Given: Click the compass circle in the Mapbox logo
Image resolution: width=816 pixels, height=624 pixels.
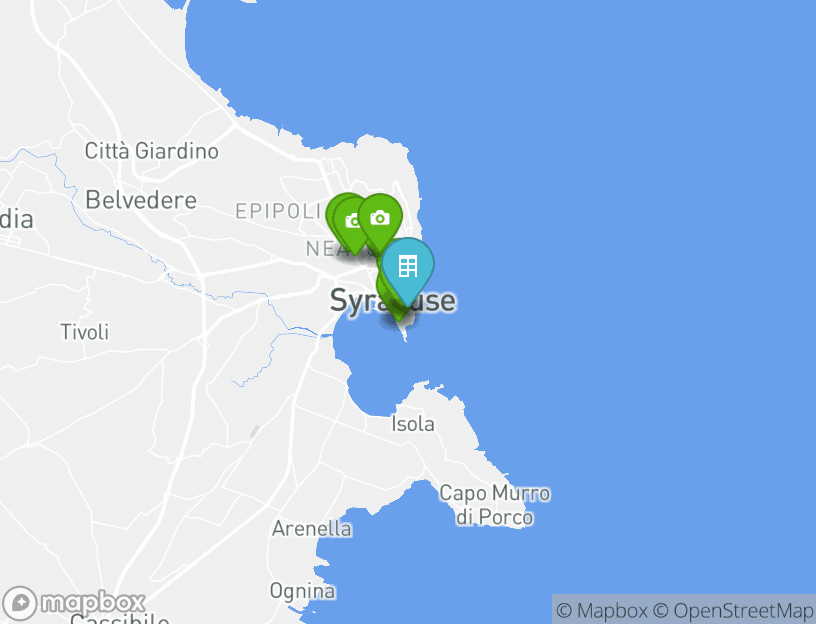Looking at the screenshot, I should coord(20,603).
